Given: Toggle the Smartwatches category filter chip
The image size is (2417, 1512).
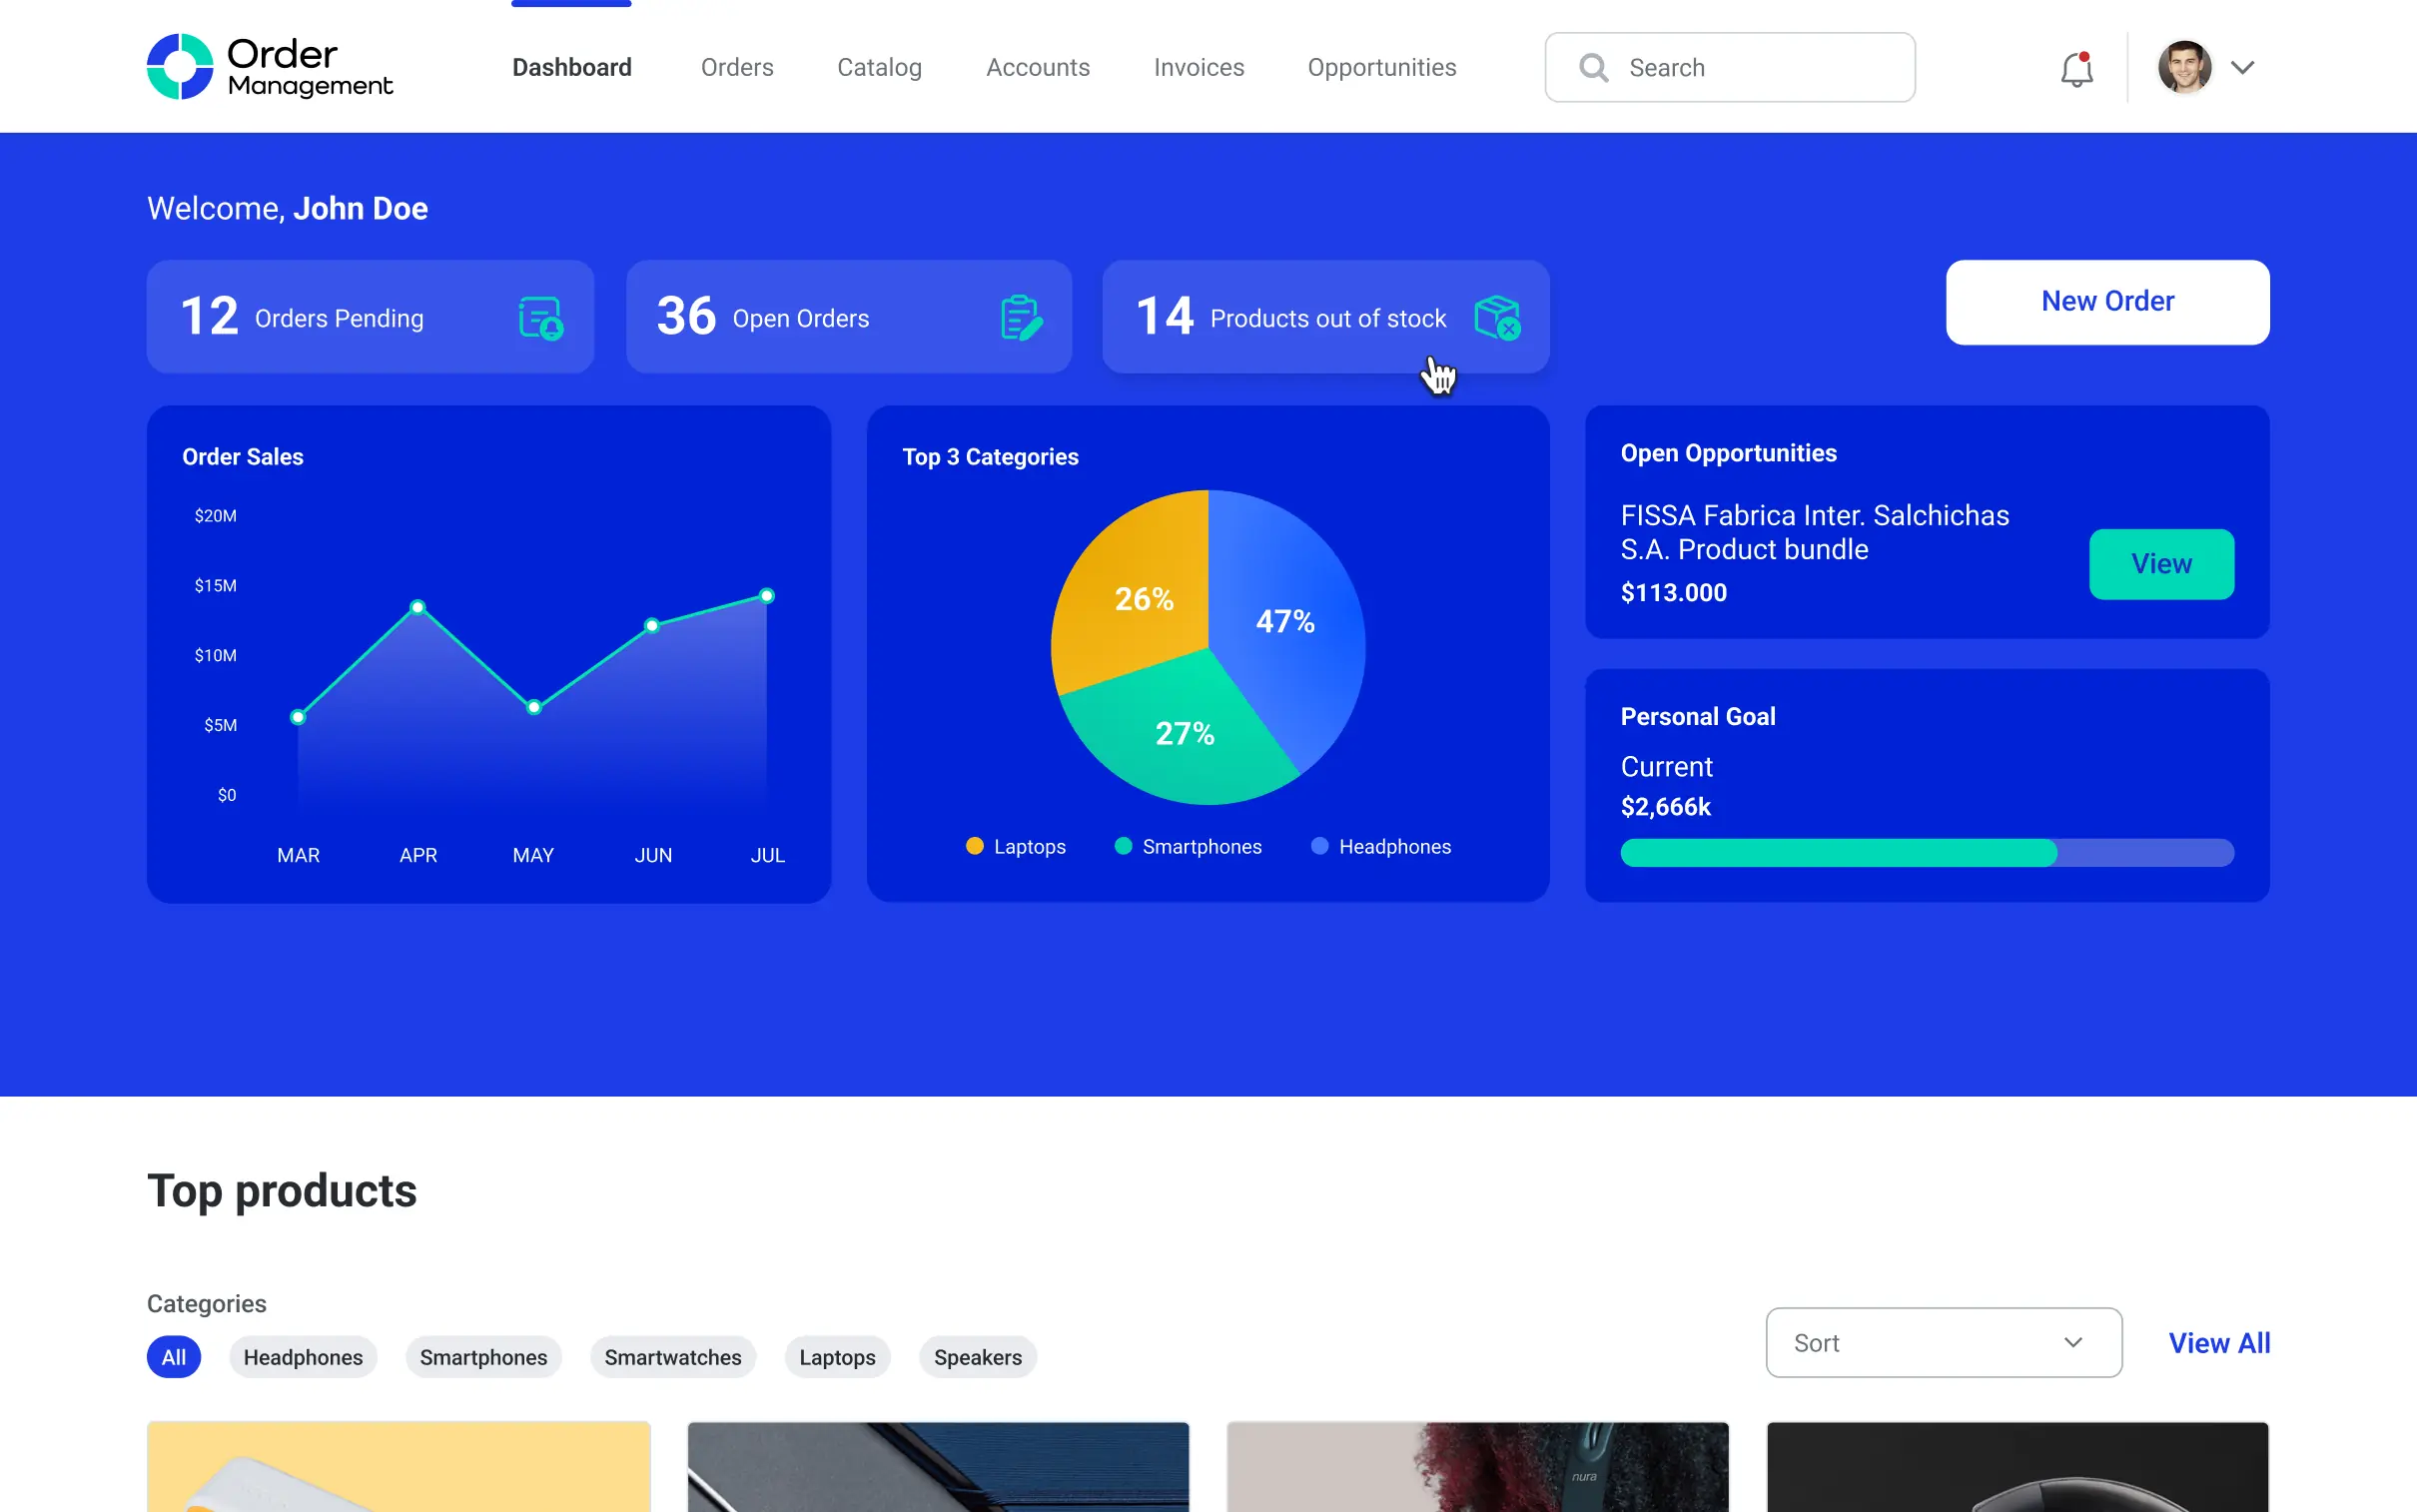Looking at the screenshot, I should pyautogui.click(x=673, y=1357).
